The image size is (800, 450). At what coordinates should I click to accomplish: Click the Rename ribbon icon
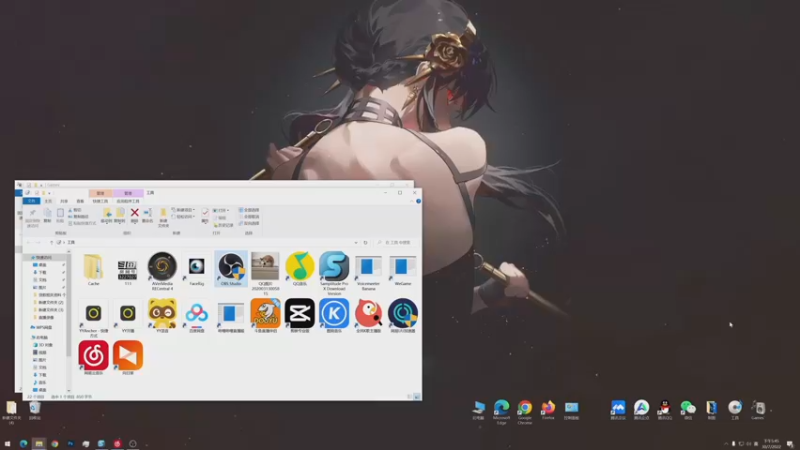[147, 215]
